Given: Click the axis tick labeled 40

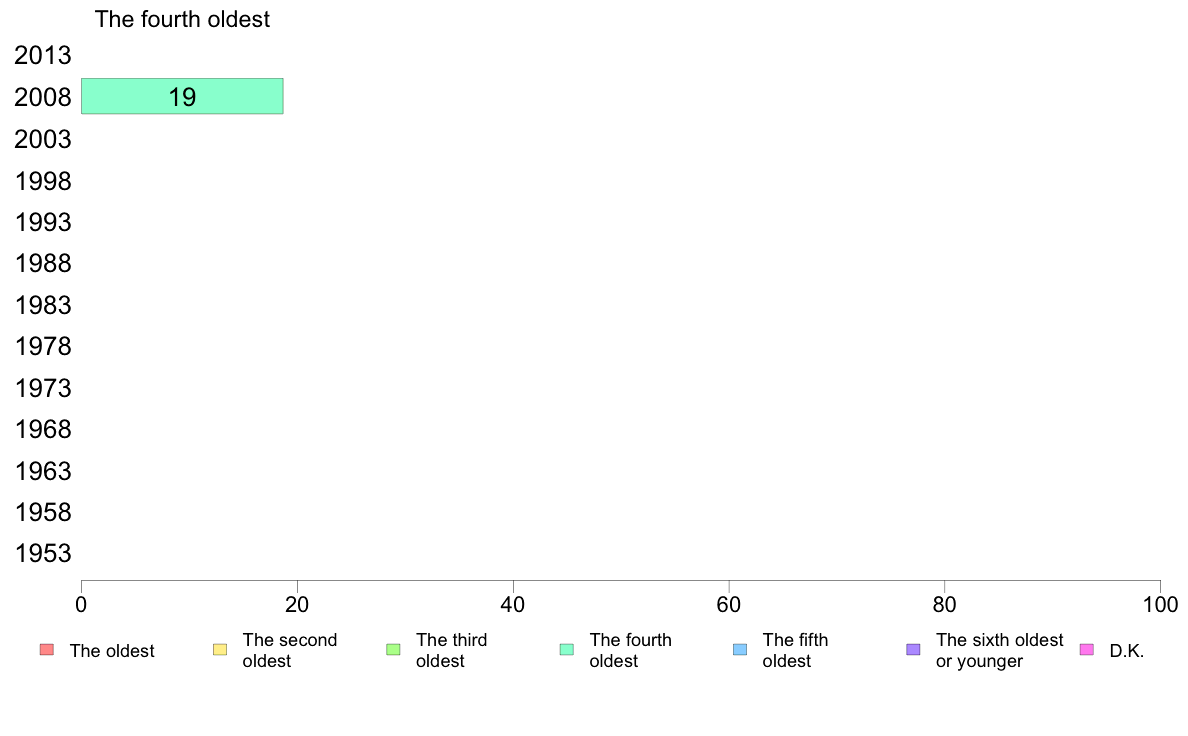Looking at the screenshot, I should 513,604.
